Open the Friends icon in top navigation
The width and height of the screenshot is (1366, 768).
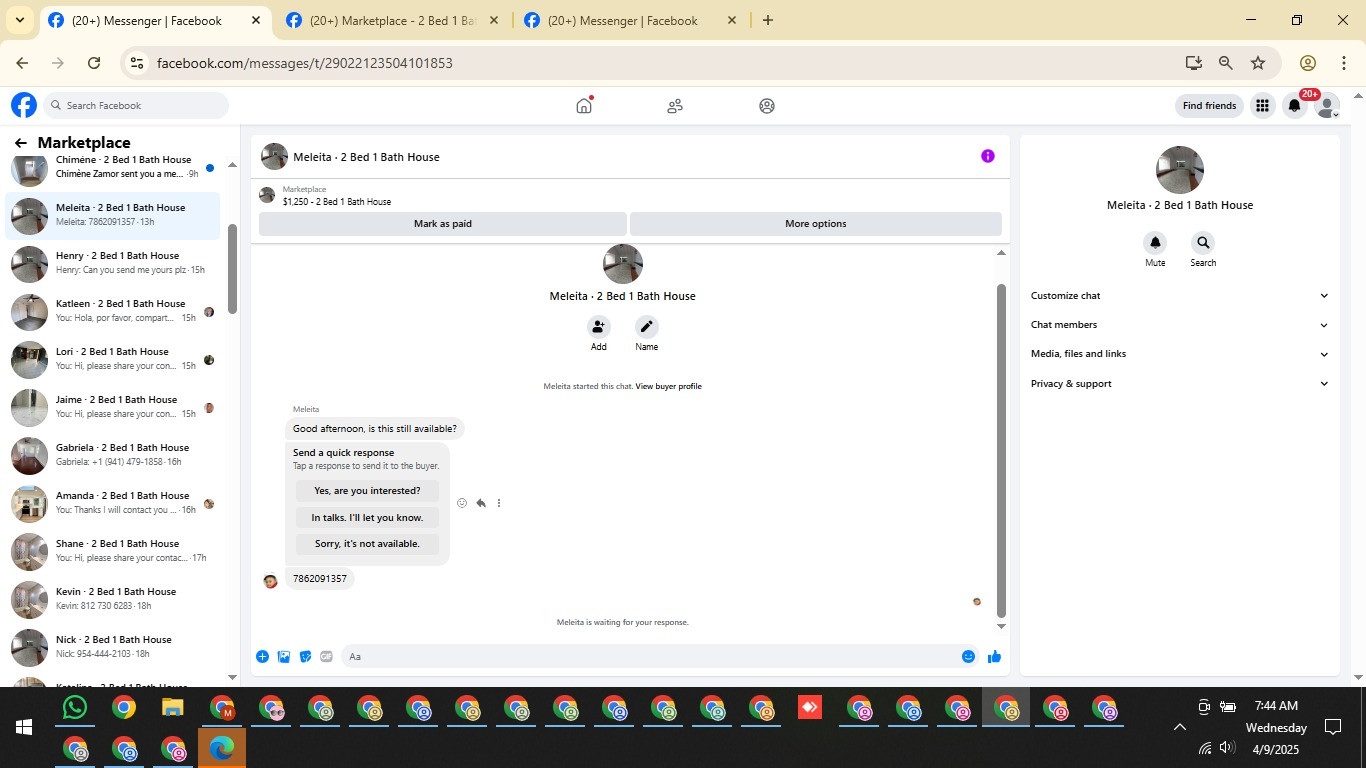(675, 105)
